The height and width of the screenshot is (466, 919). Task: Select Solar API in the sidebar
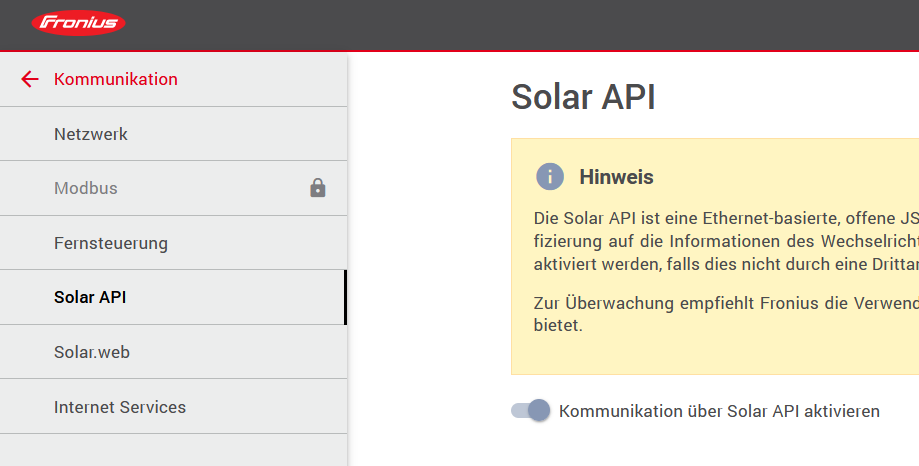pos(90,297)
